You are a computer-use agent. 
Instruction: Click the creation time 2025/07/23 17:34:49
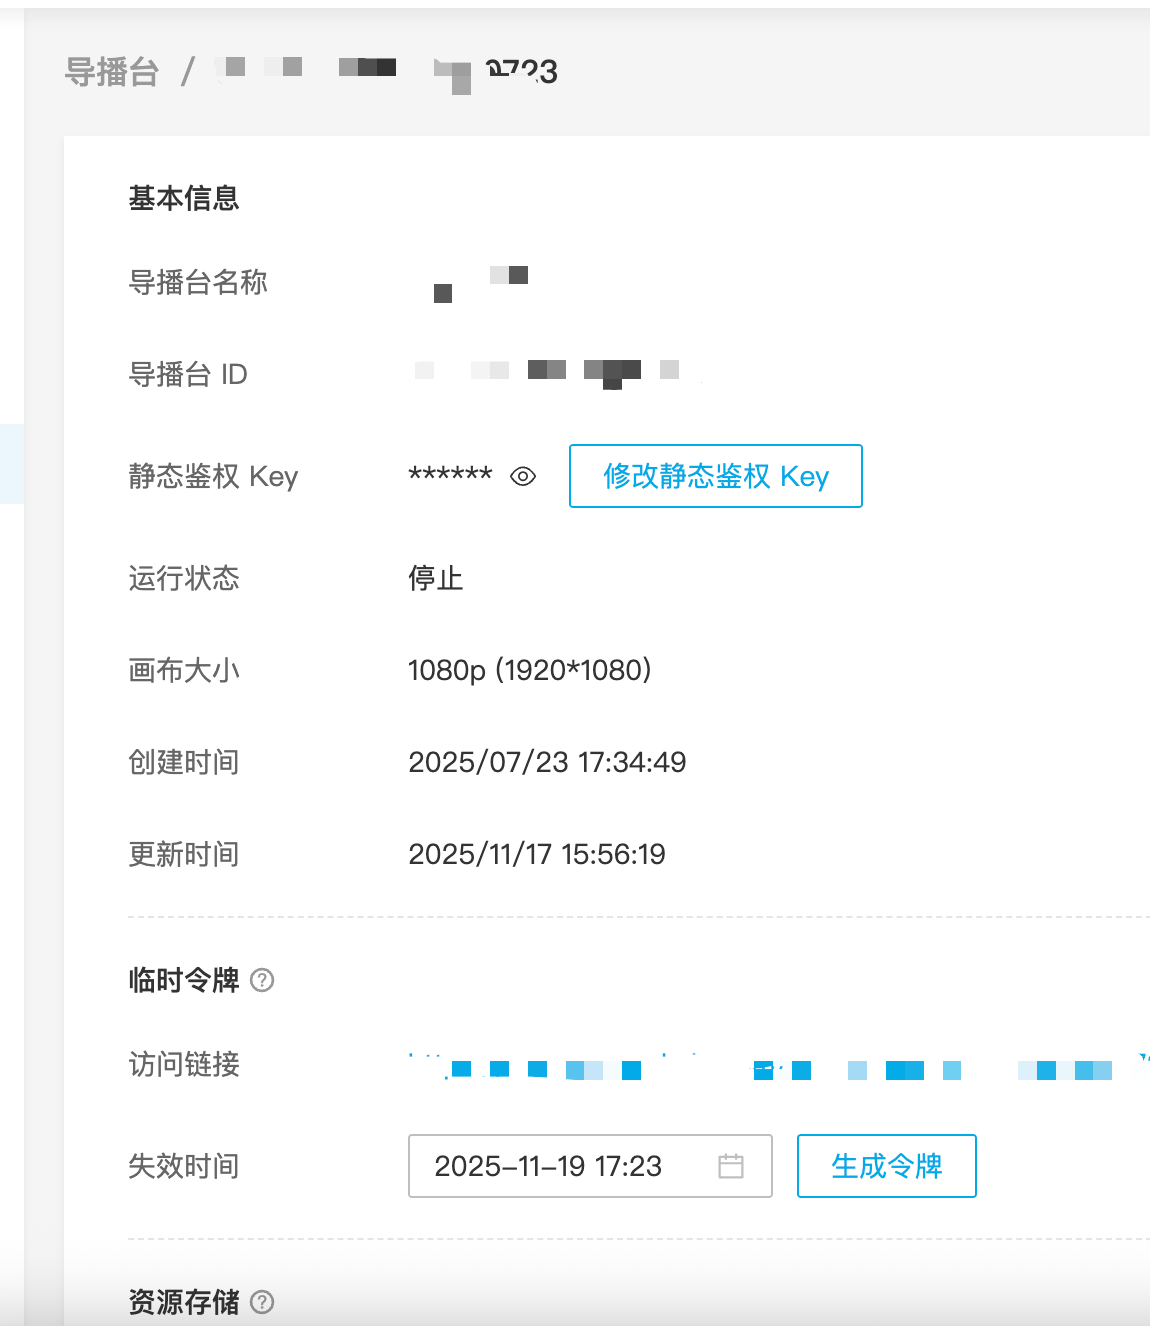pyautogui.click(x=547, y=762)
